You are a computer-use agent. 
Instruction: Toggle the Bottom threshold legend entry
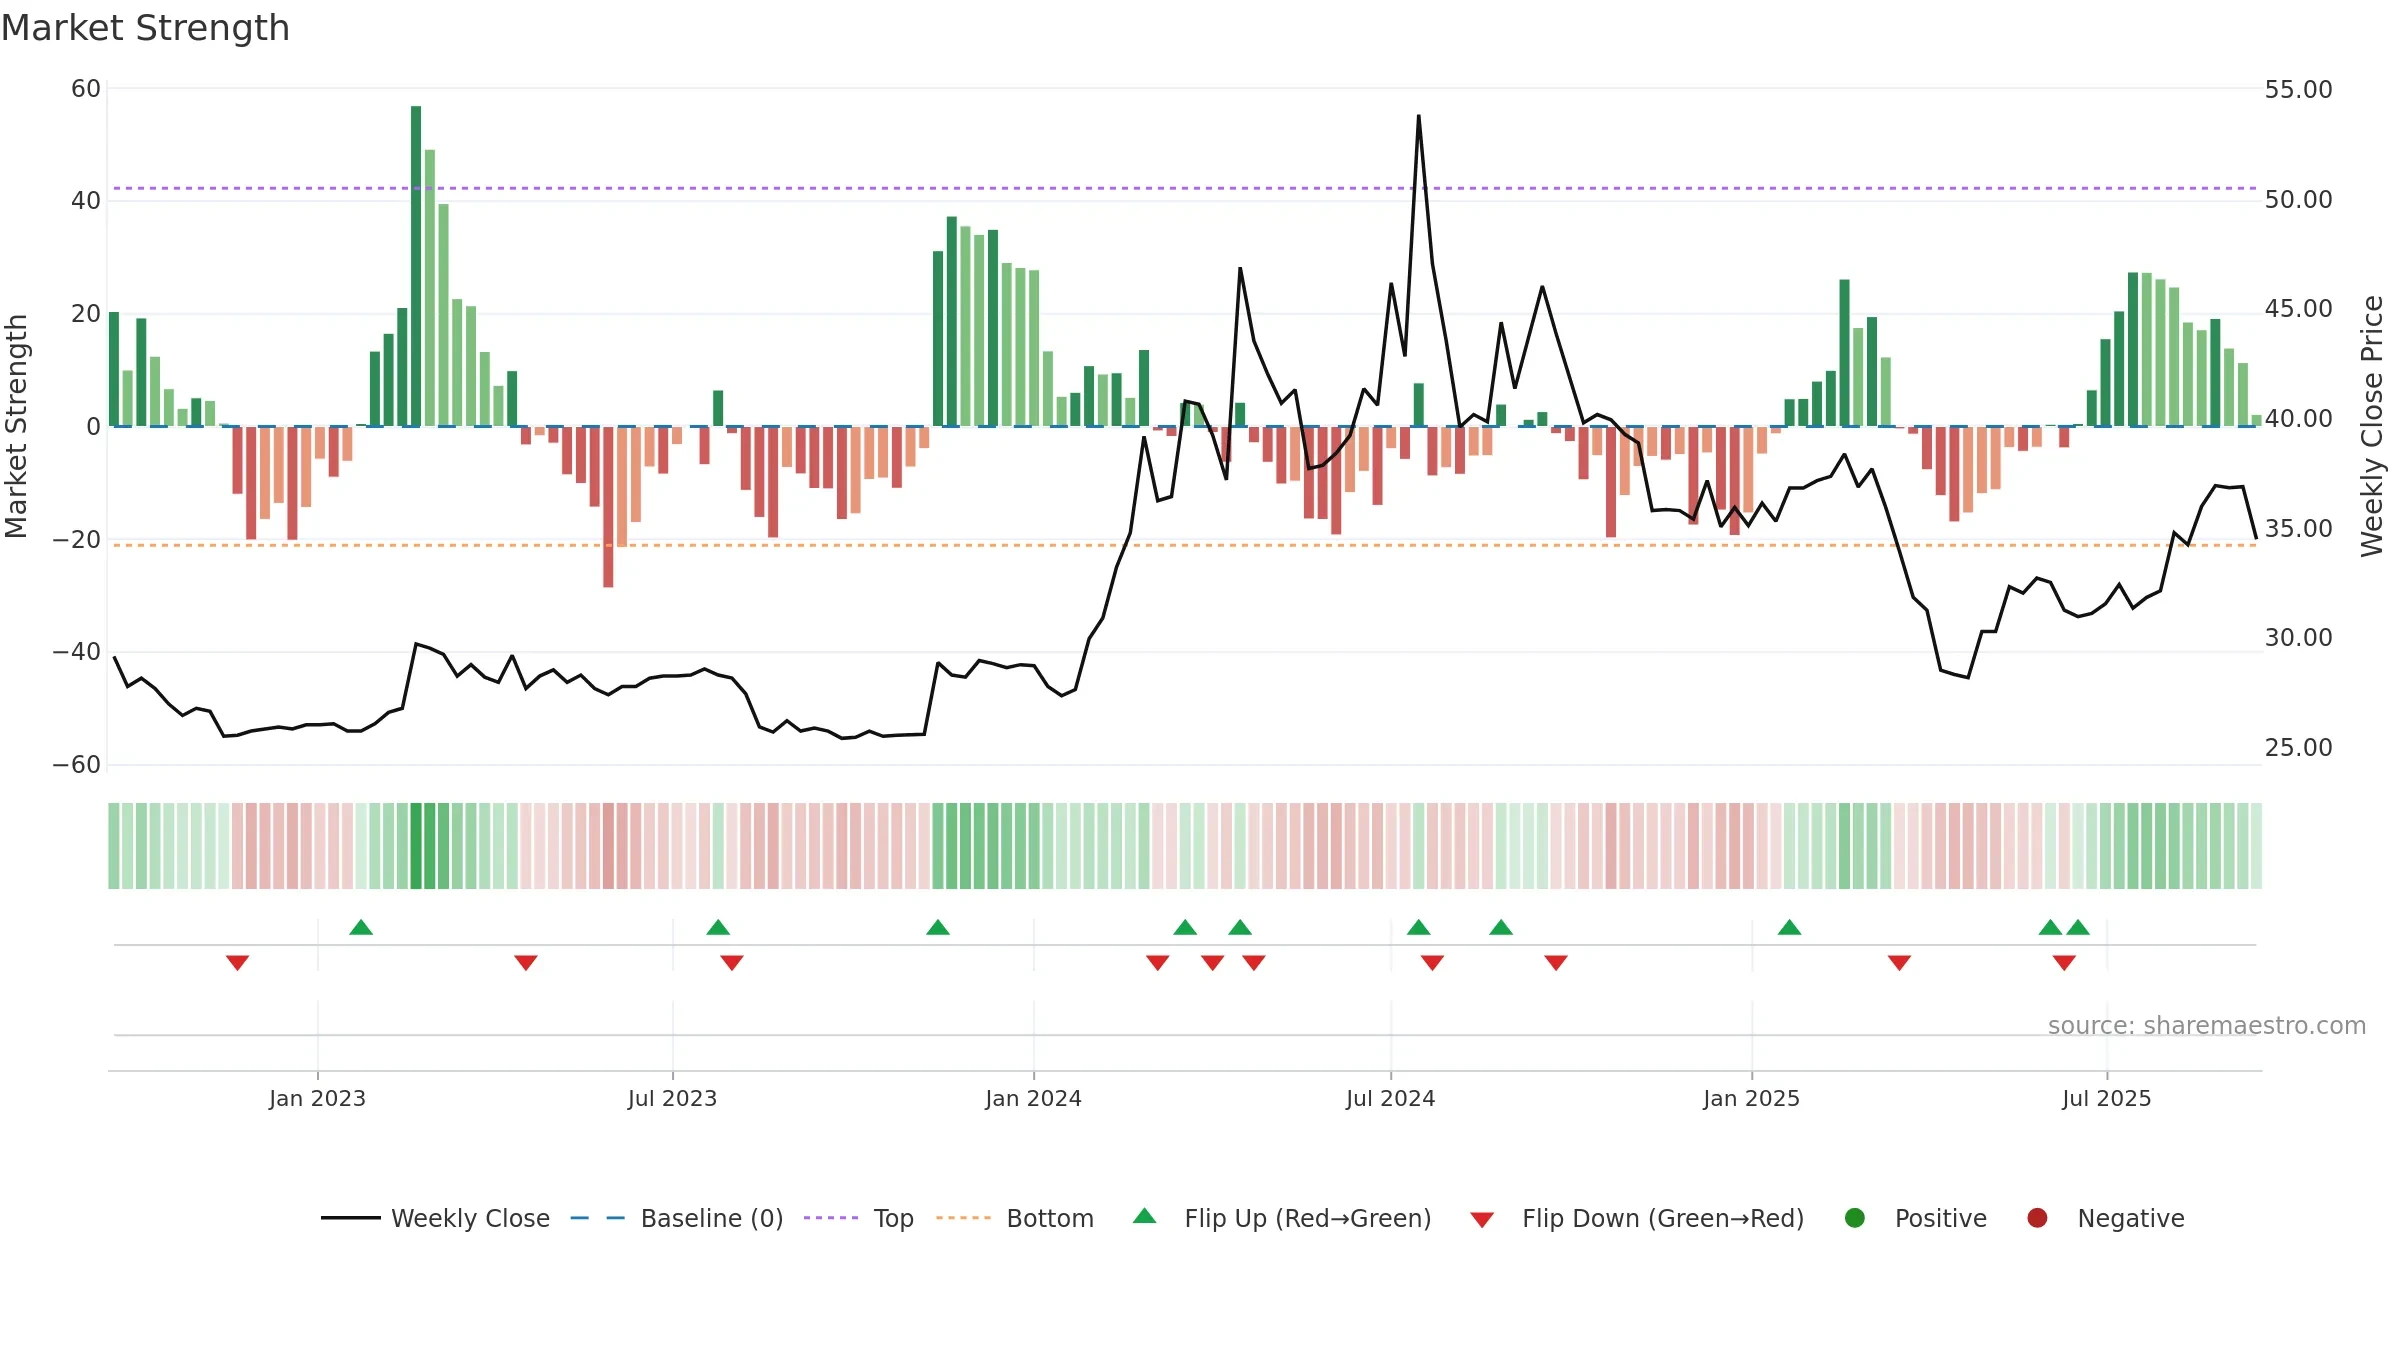1015,1218
